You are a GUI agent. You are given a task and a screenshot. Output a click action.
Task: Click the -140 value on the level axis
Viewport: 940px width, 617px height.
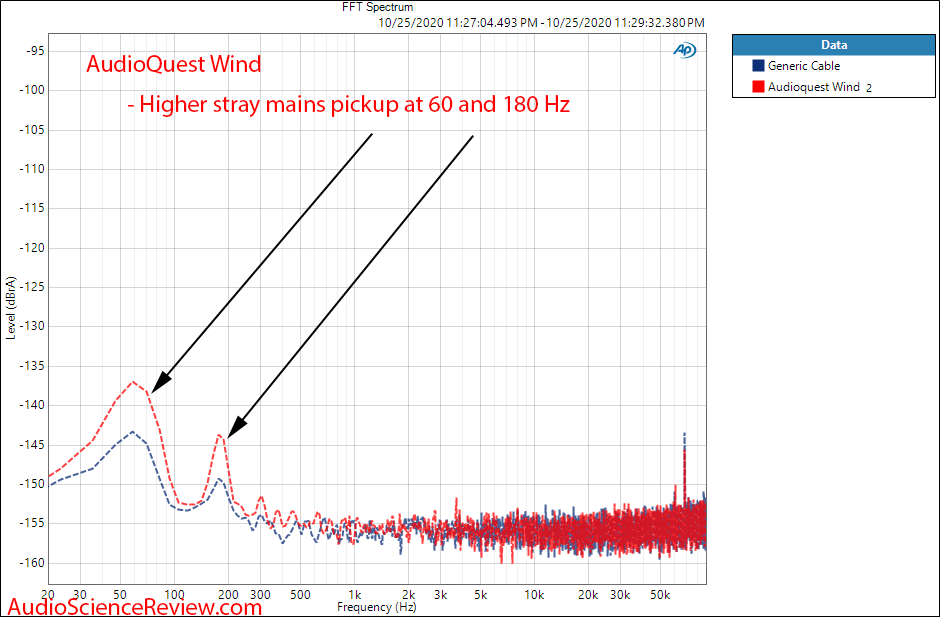point(32,405)
